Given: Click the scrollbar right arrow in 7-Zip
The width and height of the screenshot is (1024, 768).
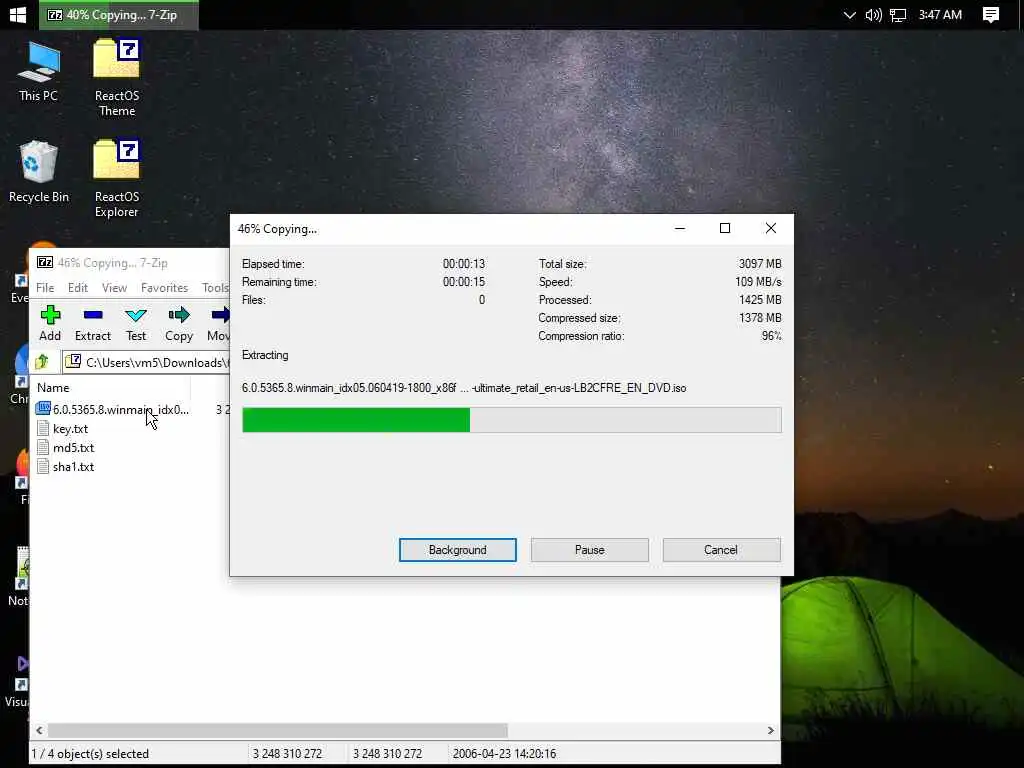Looking at the screenshot, I should coord(771,730).
